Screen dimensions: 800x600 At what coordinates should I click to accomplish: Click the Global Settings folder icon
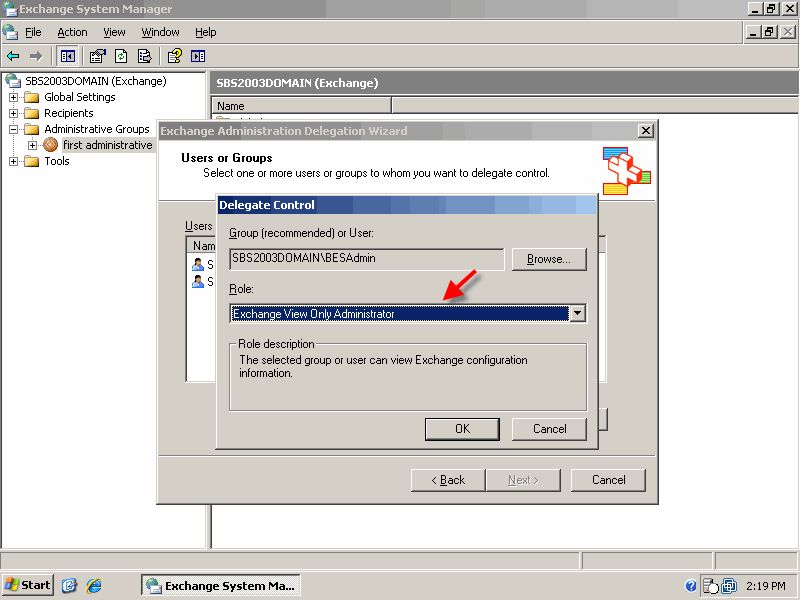[x=32, y=97]
